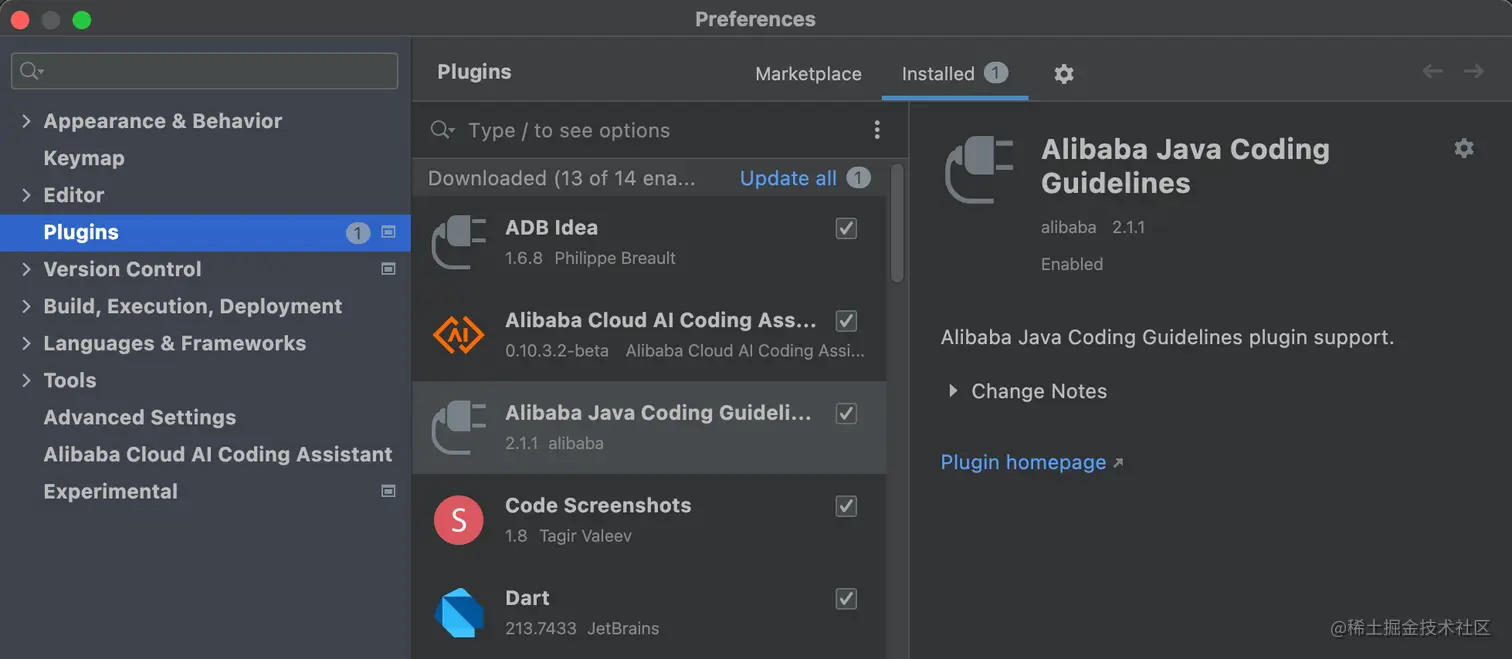
Task: Expand the Build, Execution, Deployment node
Action: tap(27, 306)
